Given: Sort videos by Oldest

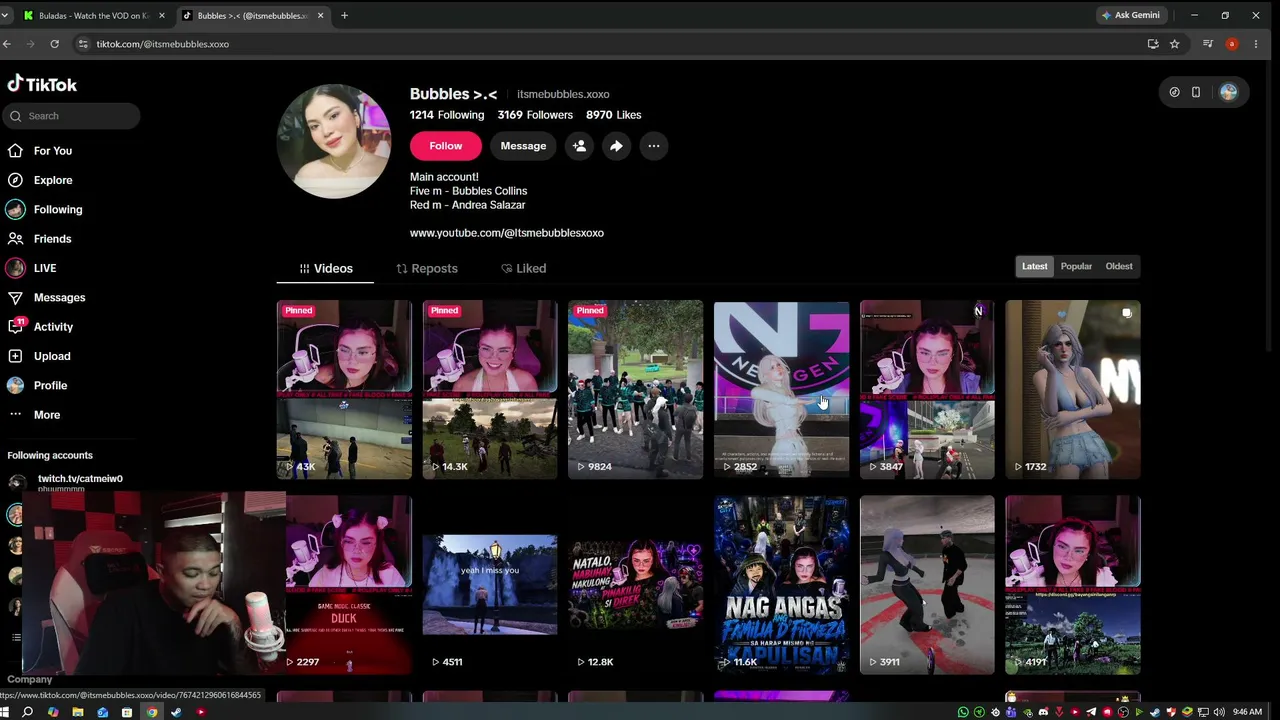Looking at the screenshot, I should (1119, 266).
